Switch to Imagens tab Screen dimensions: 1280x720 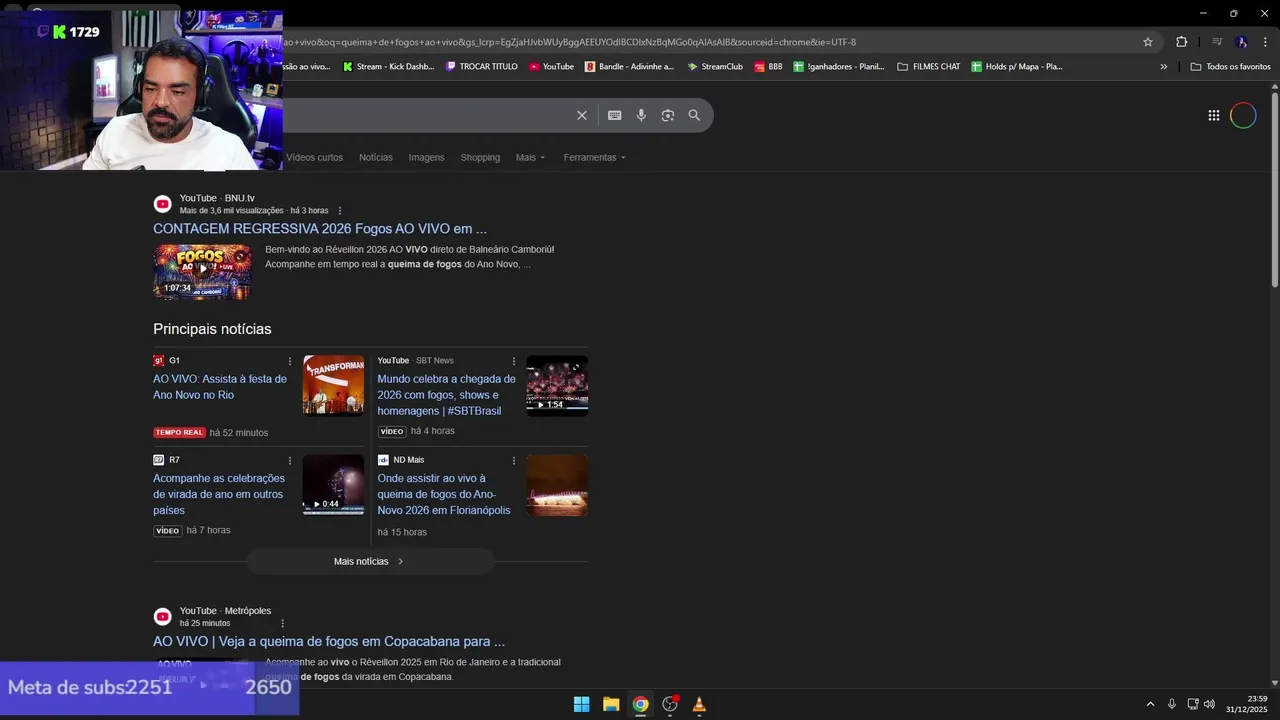click(426, 157)
